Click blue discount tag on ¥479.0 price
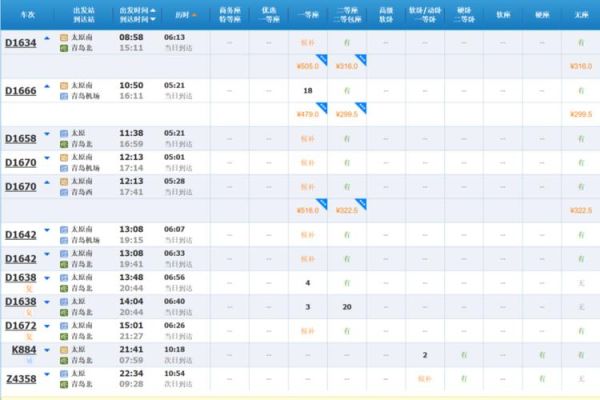The image size is (600, 400). click(x=322, y=108)
